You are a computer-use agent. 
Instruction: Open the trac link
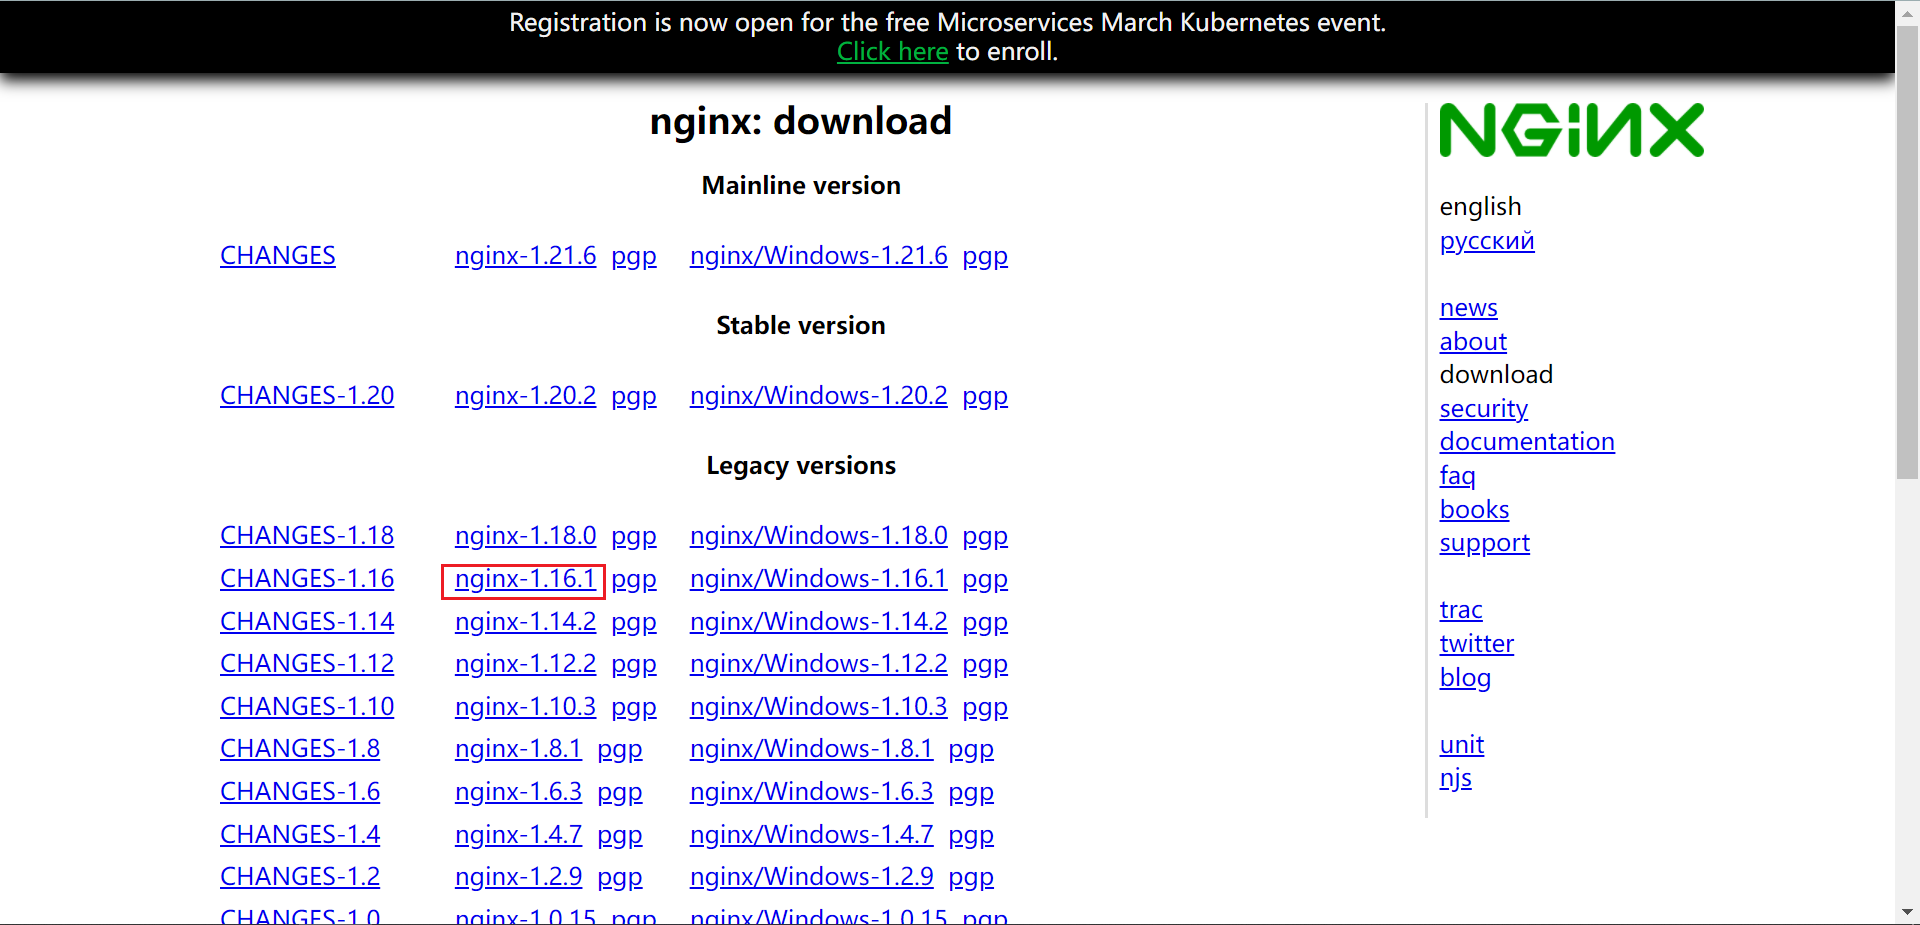(x=1461, y=609)
